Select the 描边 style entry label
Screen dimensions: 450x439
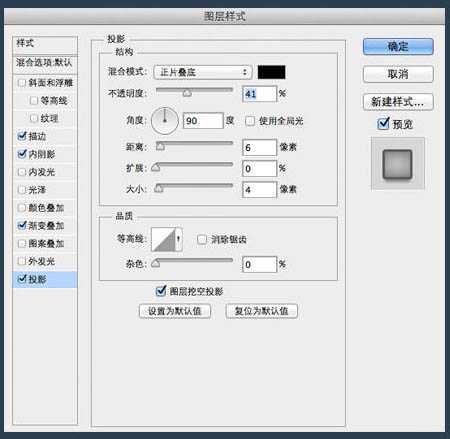tap(37, 136)
